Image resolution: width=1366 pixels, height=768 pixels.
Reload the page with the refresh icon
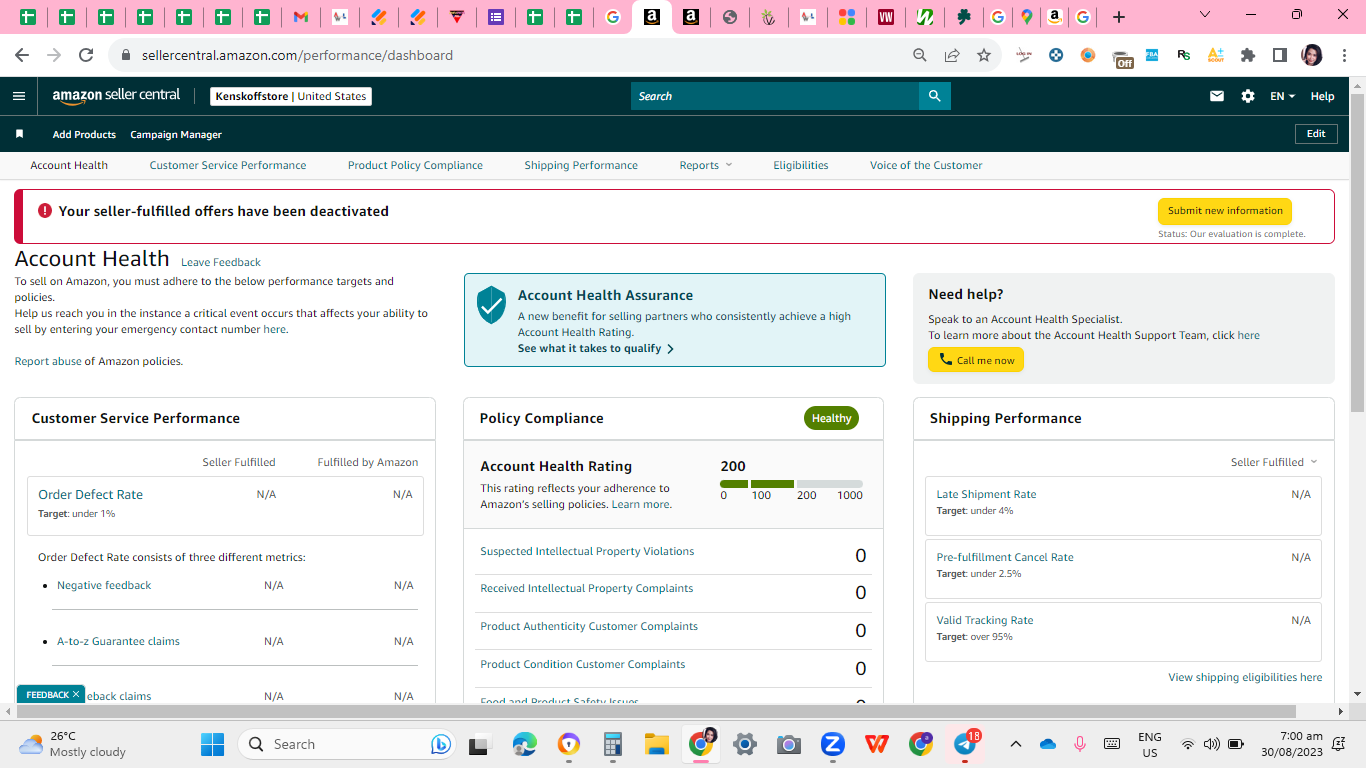click(x=86, y=55)
